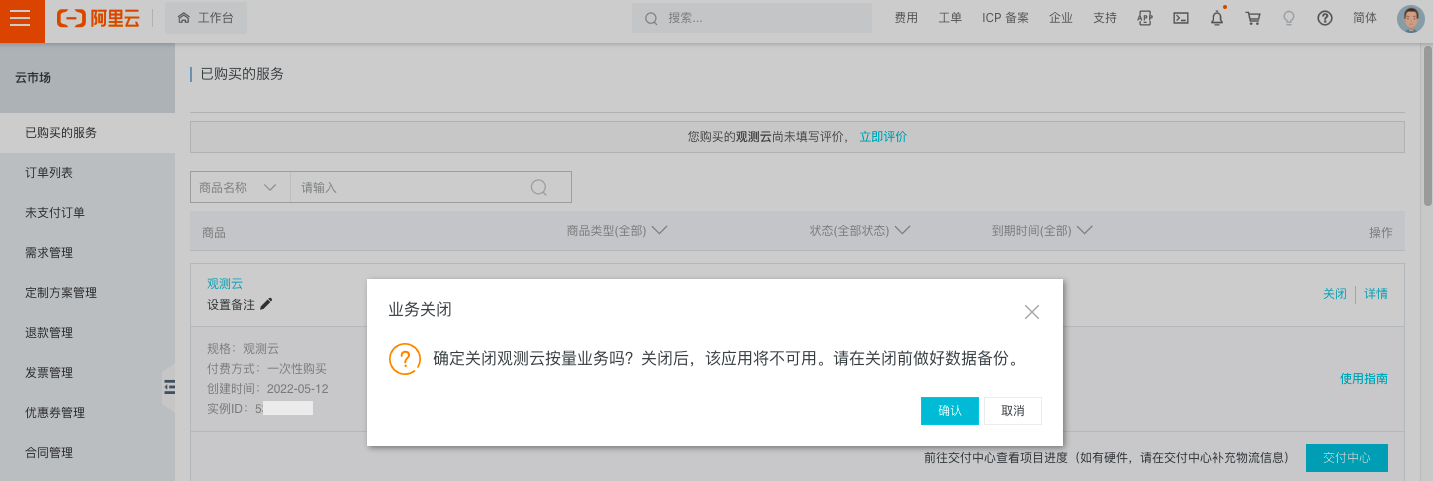This screenshot has height=481, width=1433.
Task: Select 已购买的服务 in sidebar
Action: point(87,132)
